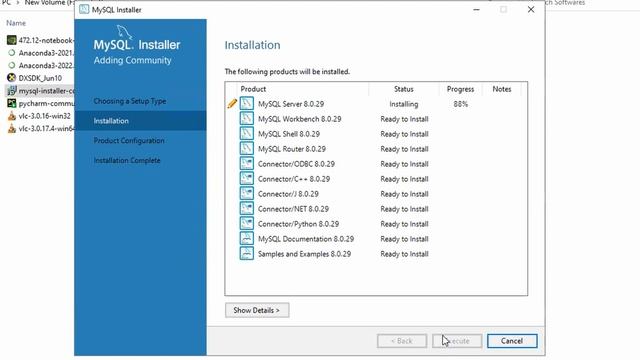Click the vlc-3.0.16-win32 cone icon

pyautogui.click(x=11, y=116)
